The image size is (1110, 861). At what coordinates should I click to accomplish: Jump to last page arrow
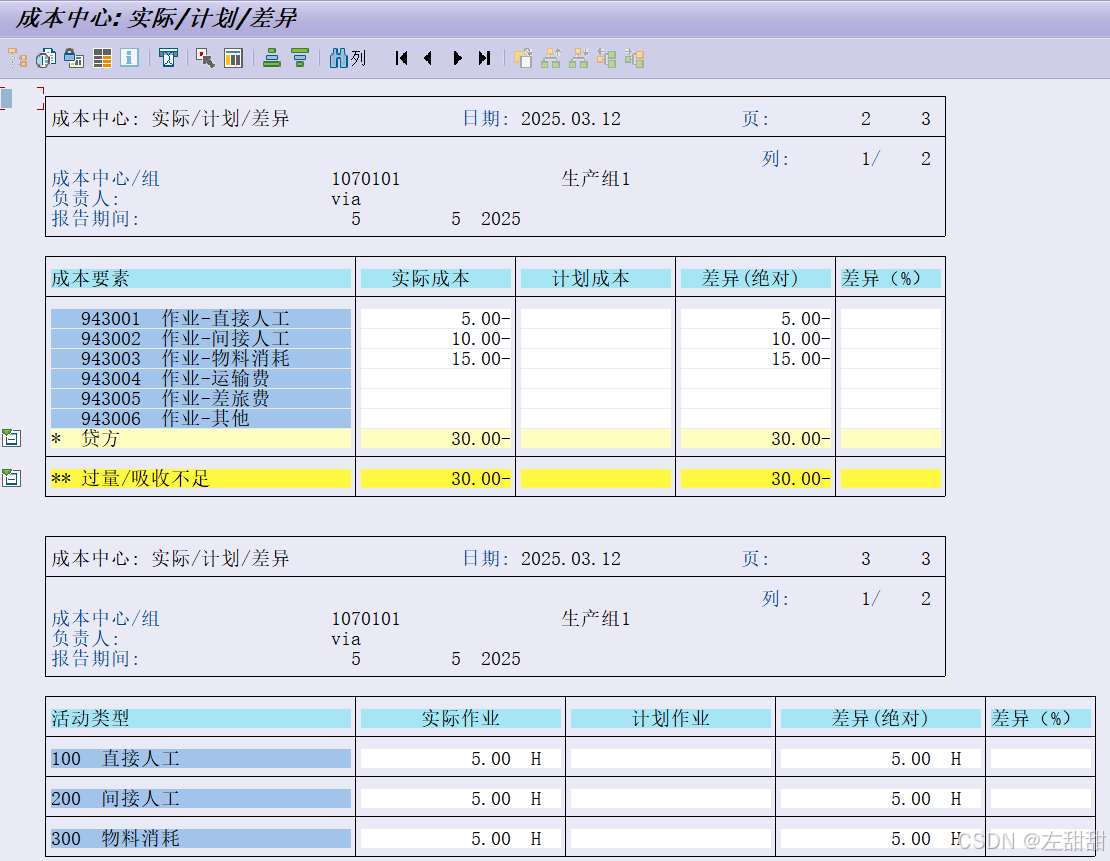[484, 58]
